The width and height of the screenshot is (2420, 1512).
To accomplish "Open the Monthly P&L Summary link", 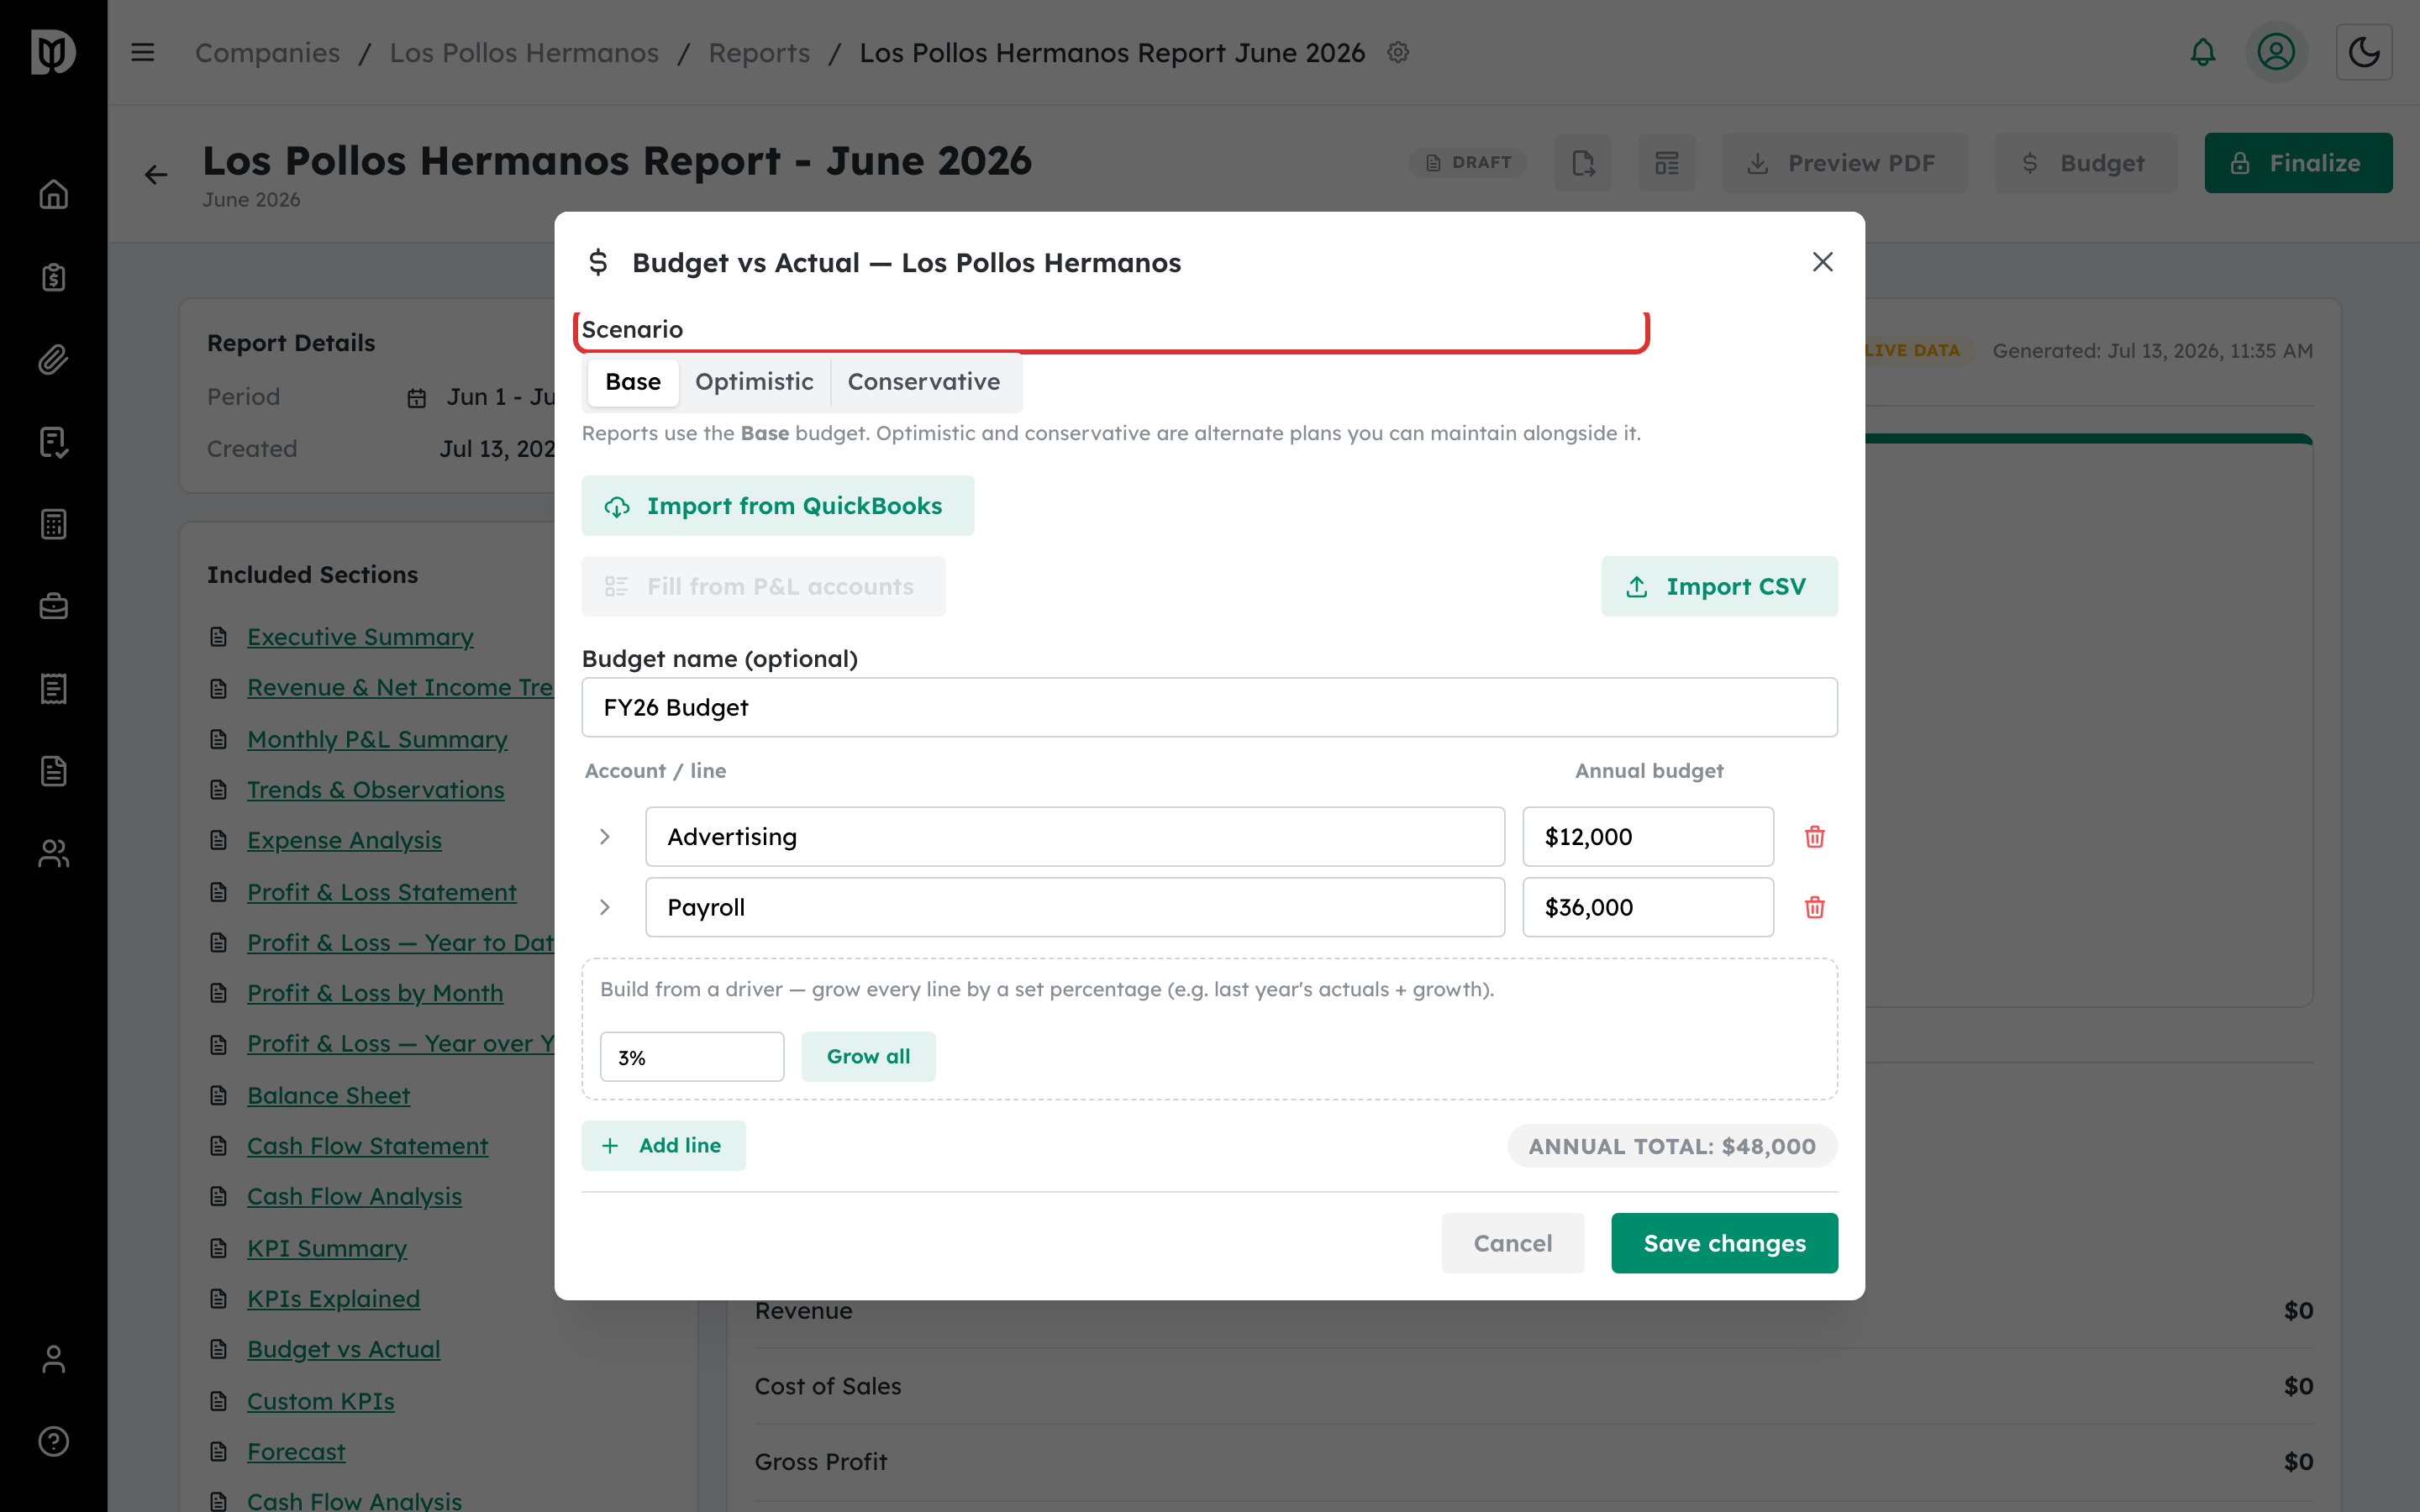I will tap(377, 739).
